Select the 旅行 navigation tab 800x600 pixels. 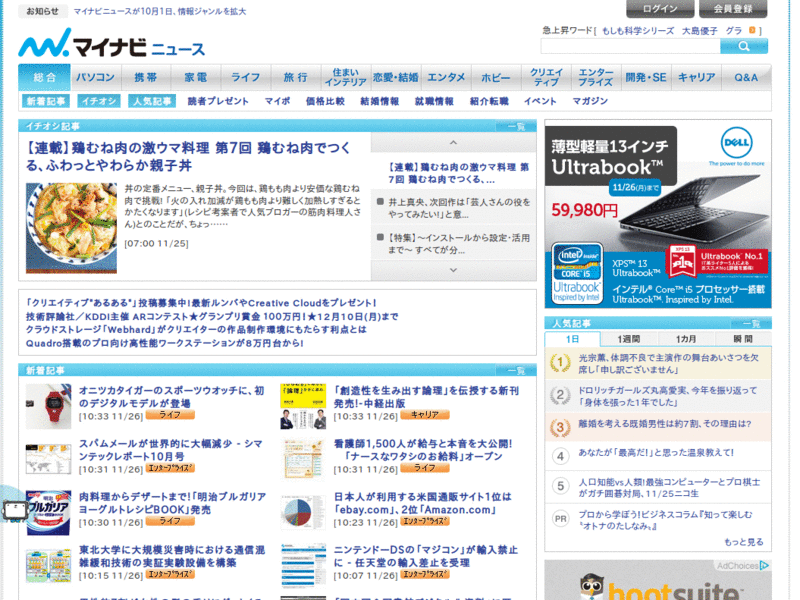point(296,78)
